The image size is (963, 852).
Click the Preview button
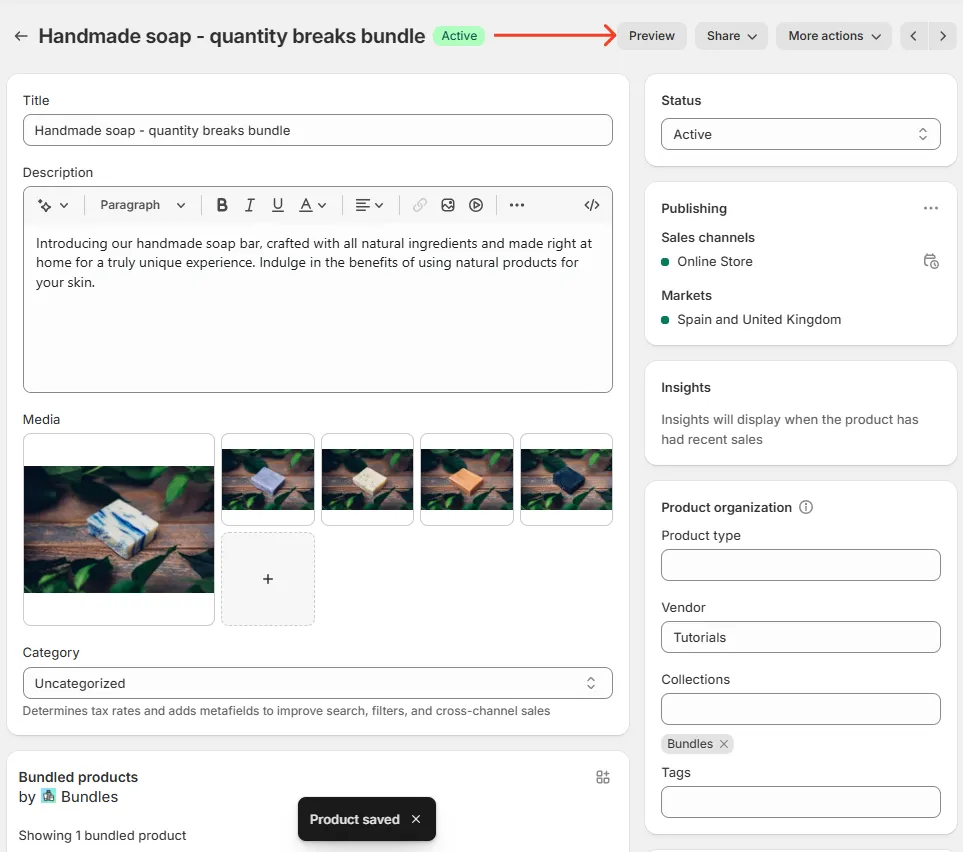click(x=651, y=36)
